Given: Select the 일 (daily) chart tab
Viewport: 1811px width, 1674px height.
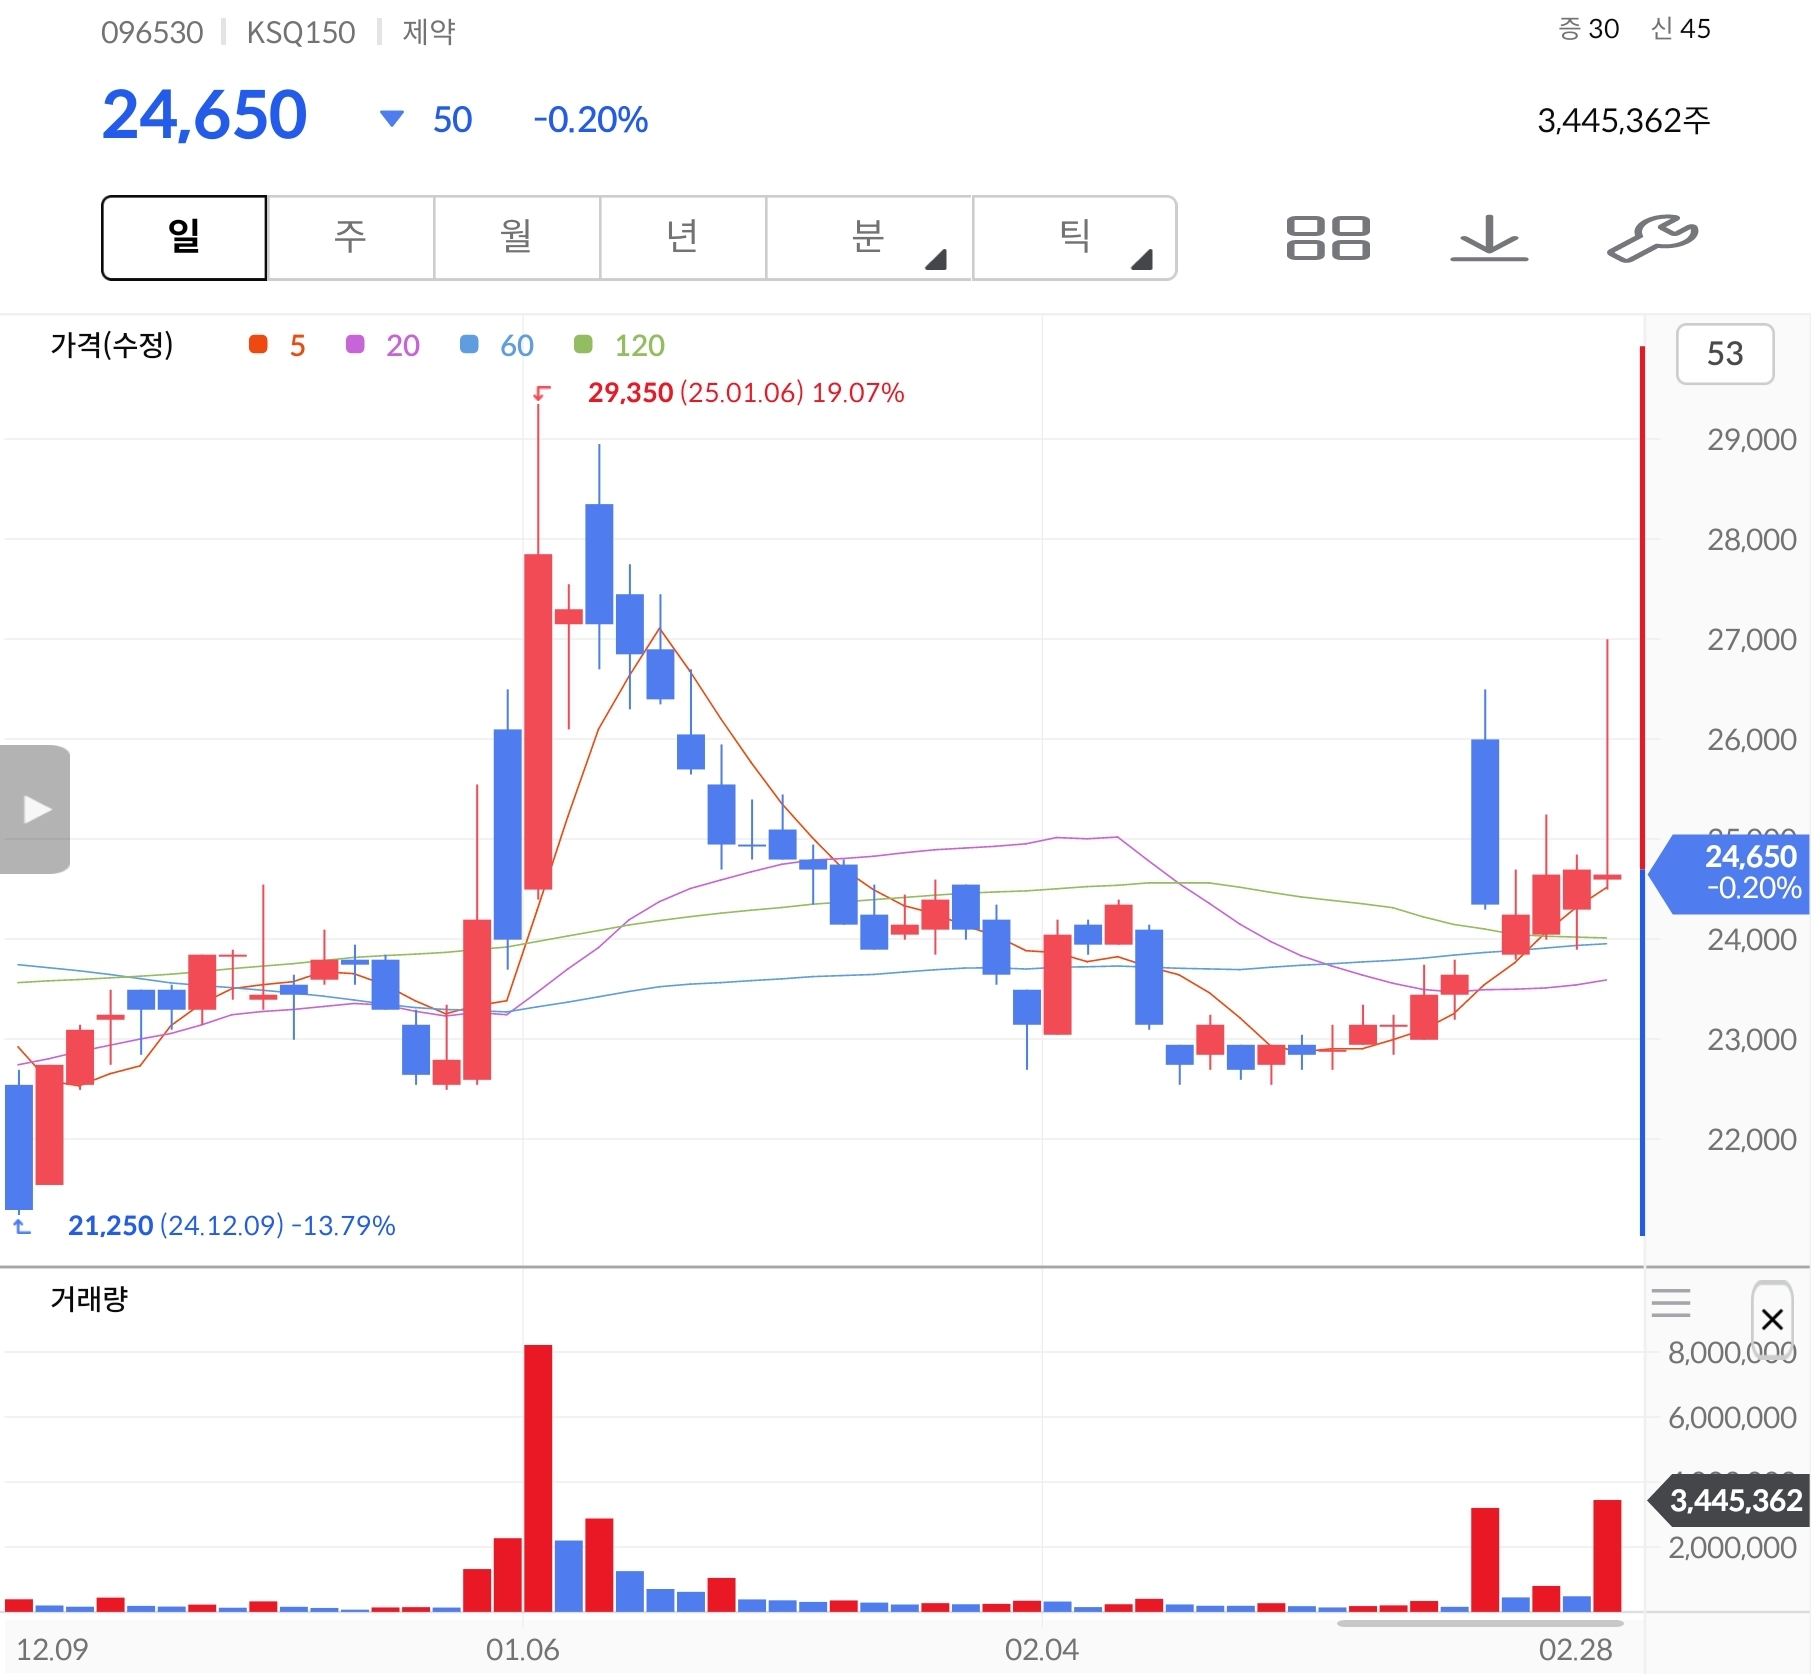Looking at the screenshot, I should click(x=184, y=238).
